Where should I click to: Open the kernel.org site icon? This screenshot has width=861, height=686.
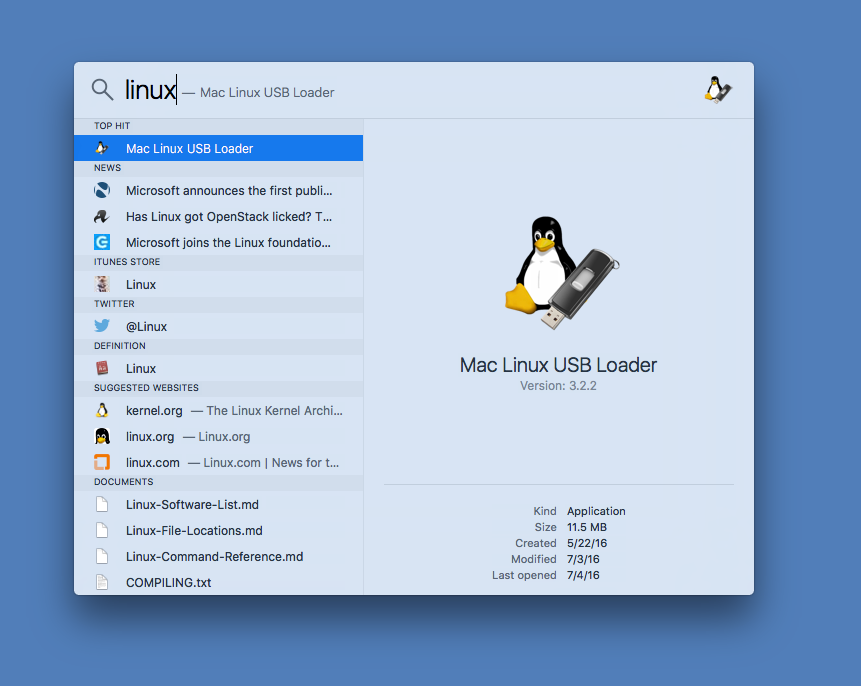tap(103, 410)
